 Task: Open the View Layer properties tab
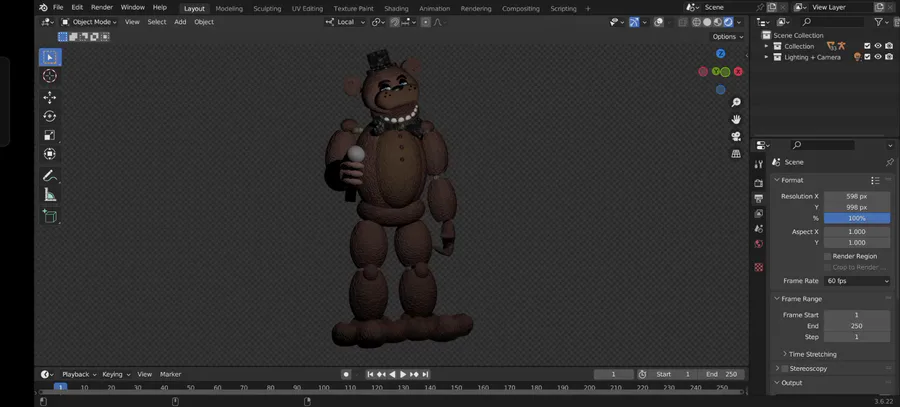tap(759, 214)
